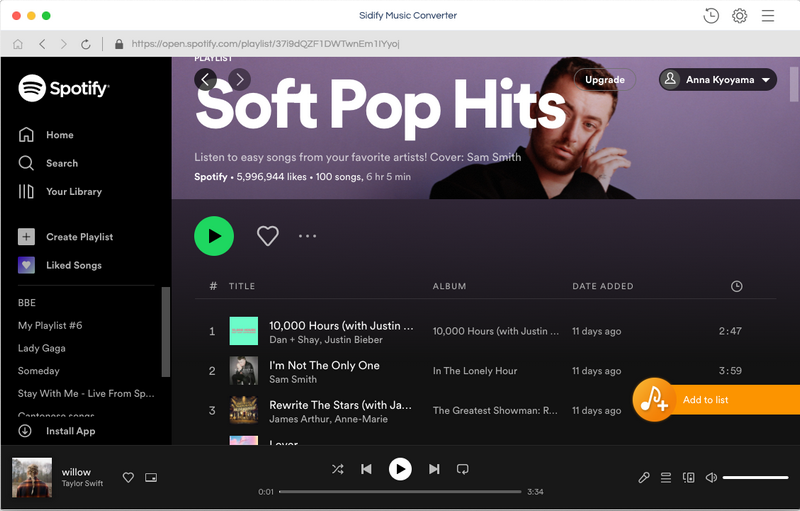Open Stay With Me - Live playlist
The width and height of the screenshot is (800, 511).
[x=86, y=393]
